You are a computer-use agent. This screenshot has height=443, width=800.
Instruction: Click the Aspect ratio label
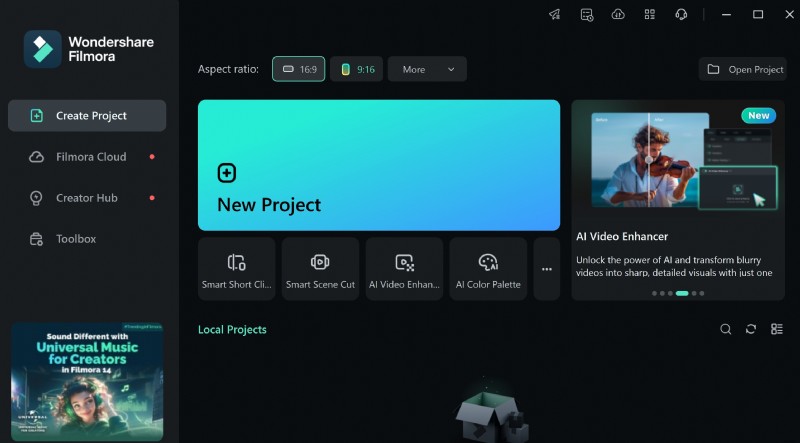(229, 69)
